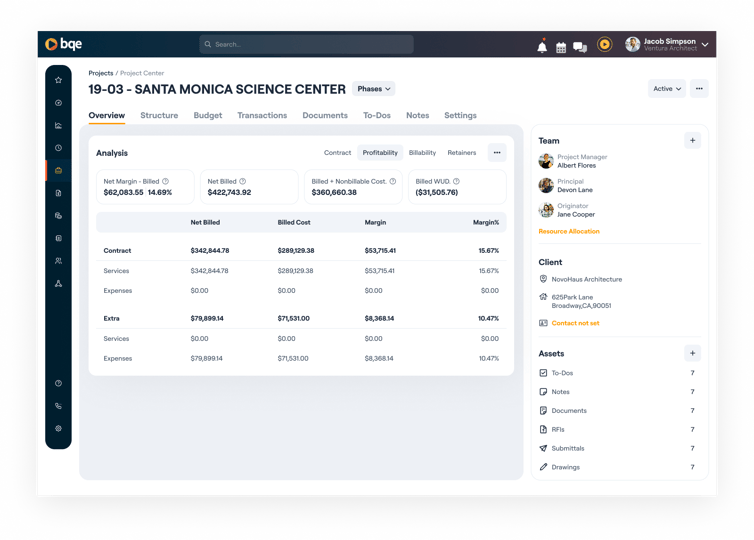754x540 pixels.
Task: Open the payments coins icon in sidebar
Action: 58,216
